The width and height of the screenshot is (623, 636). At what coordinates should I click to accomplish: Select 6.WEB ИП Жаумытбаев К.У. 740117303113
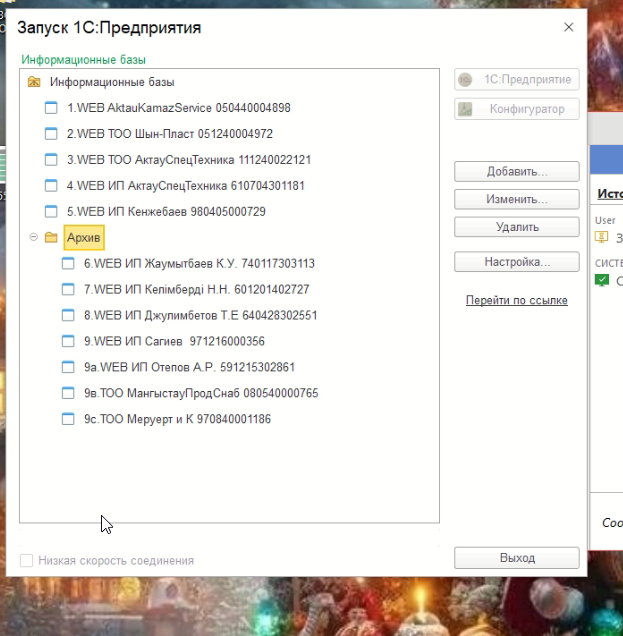tap(200, 264)
